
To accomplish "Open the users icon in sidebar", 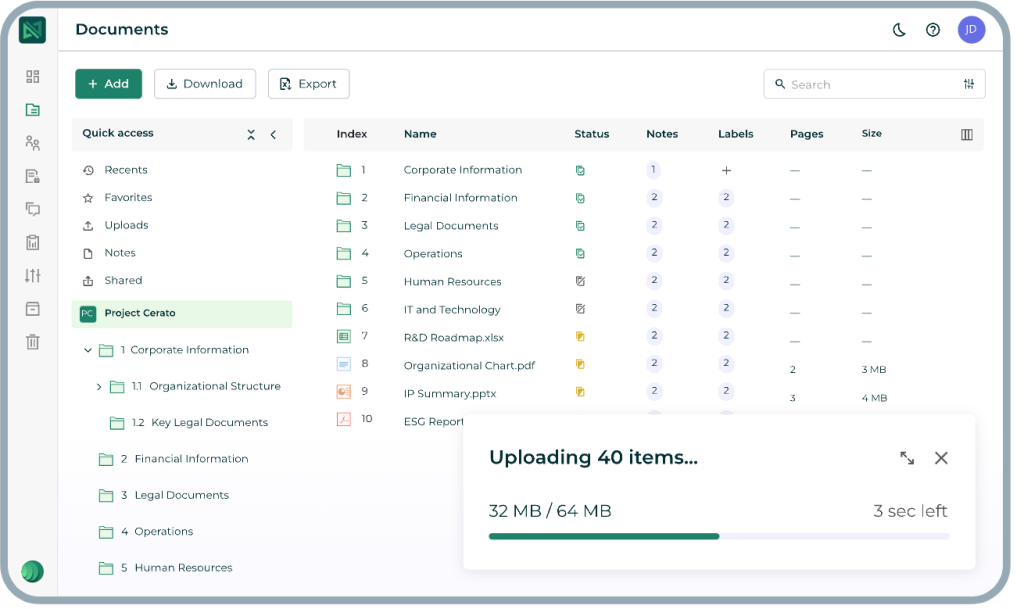I will (33, 143).
